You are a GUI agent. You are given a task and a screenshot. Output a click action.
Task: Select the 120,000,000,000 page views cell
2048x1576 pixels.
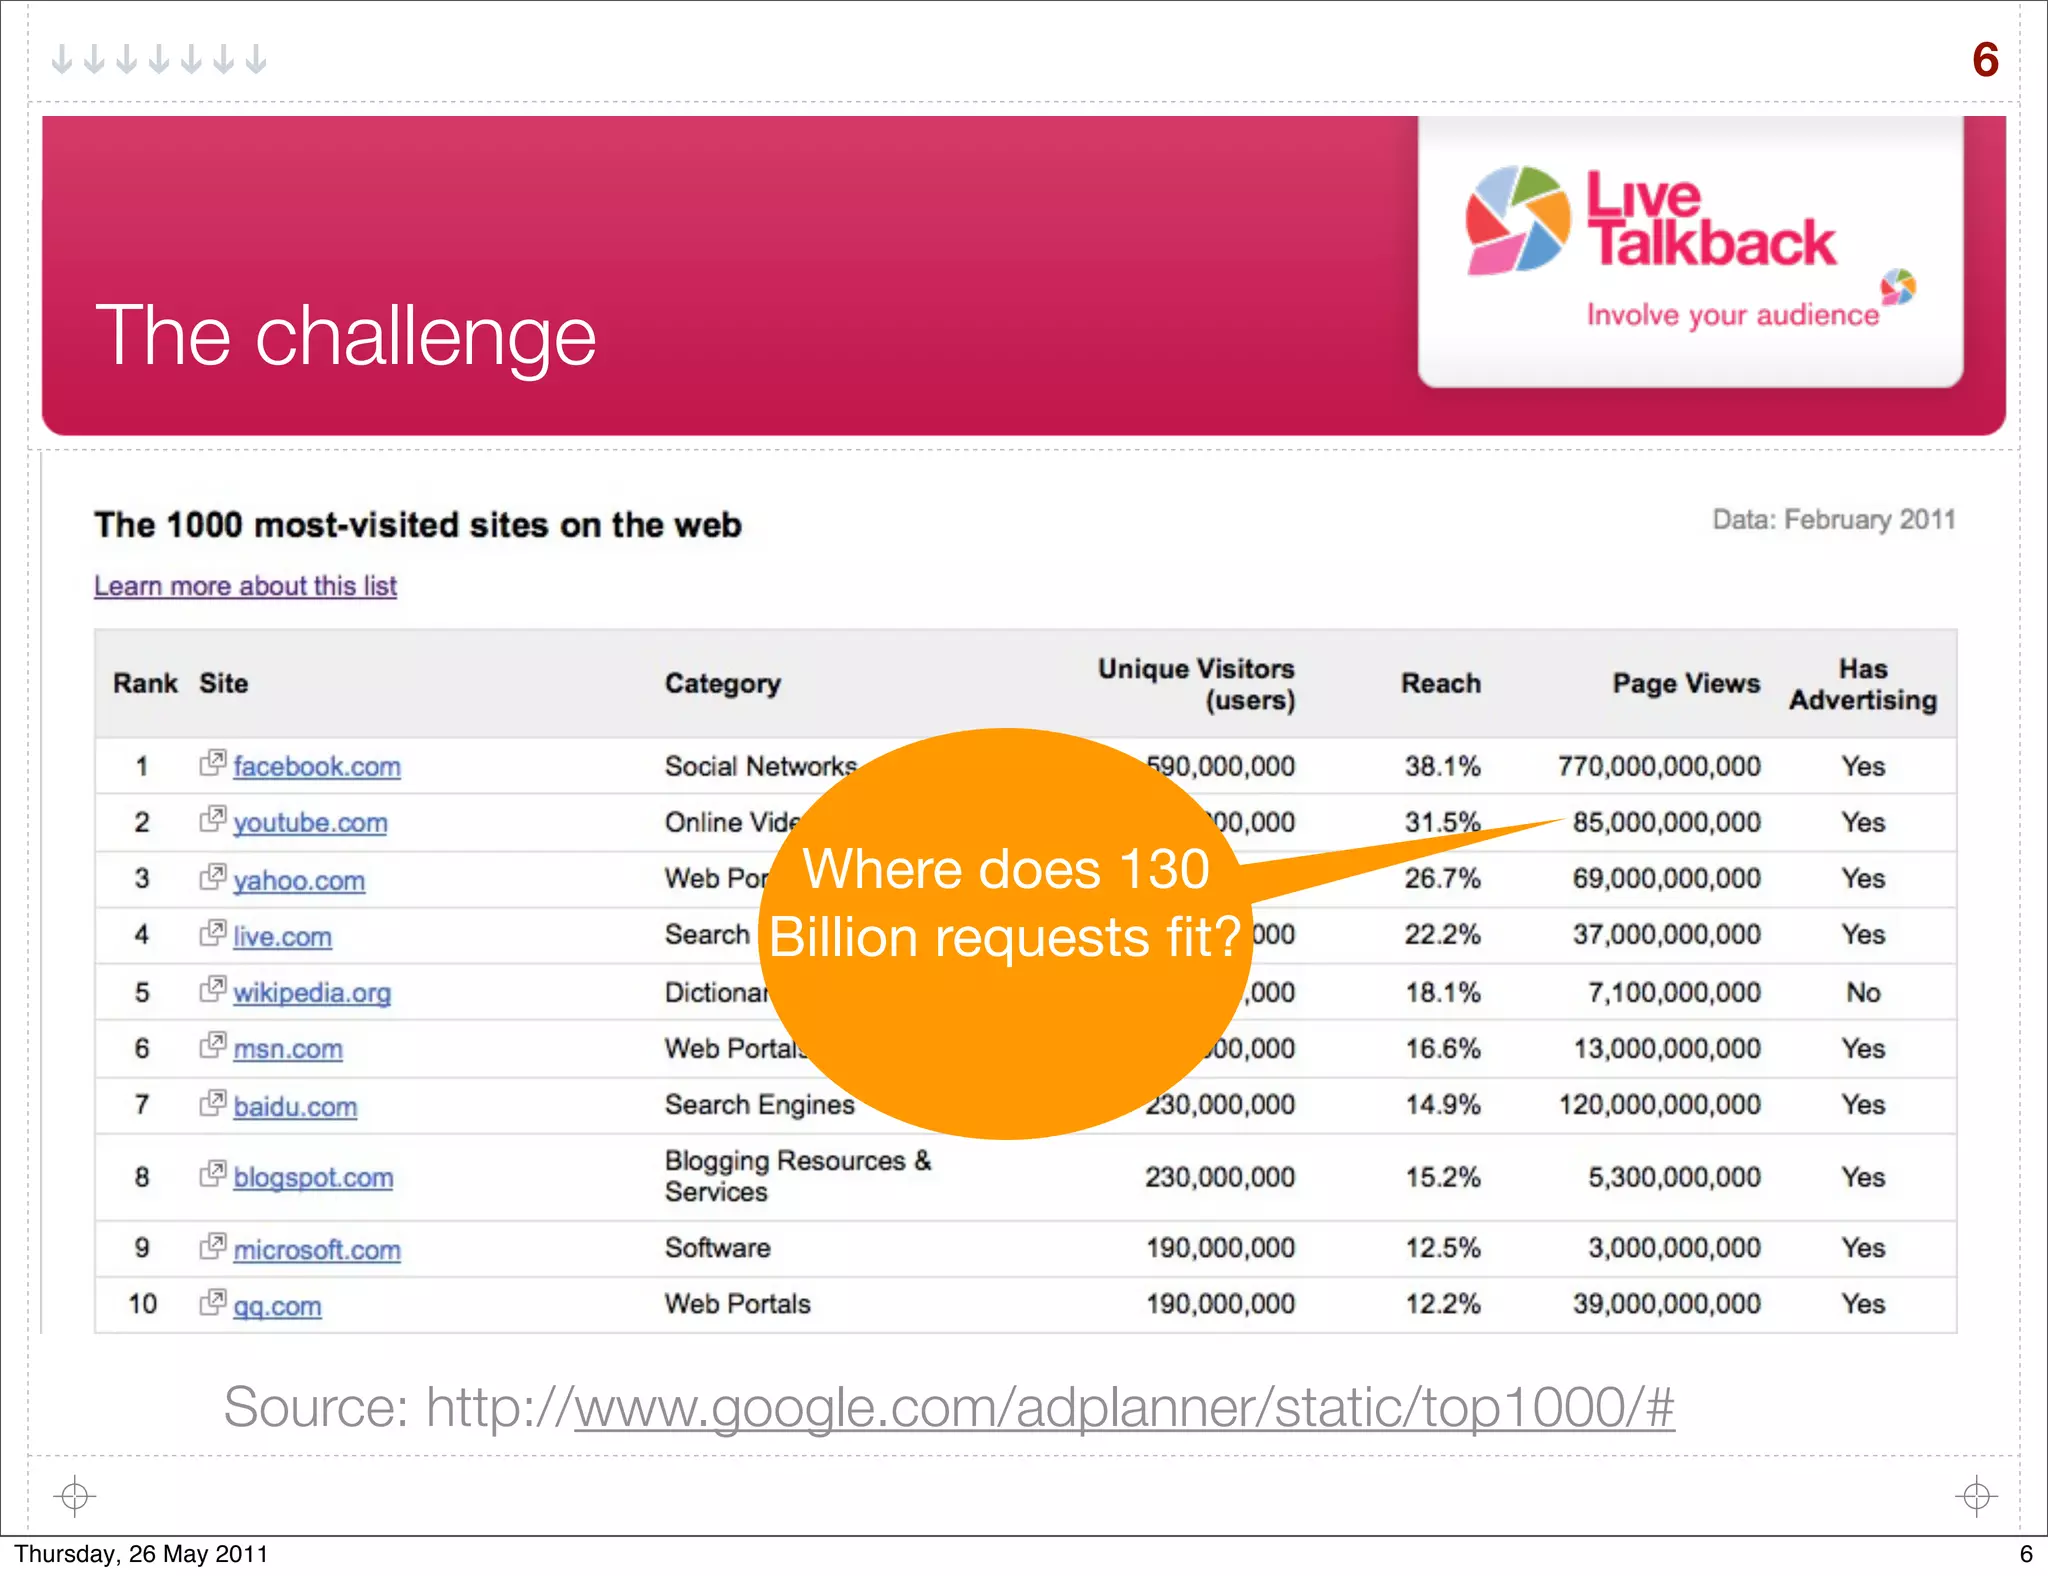(1659, 1105)
